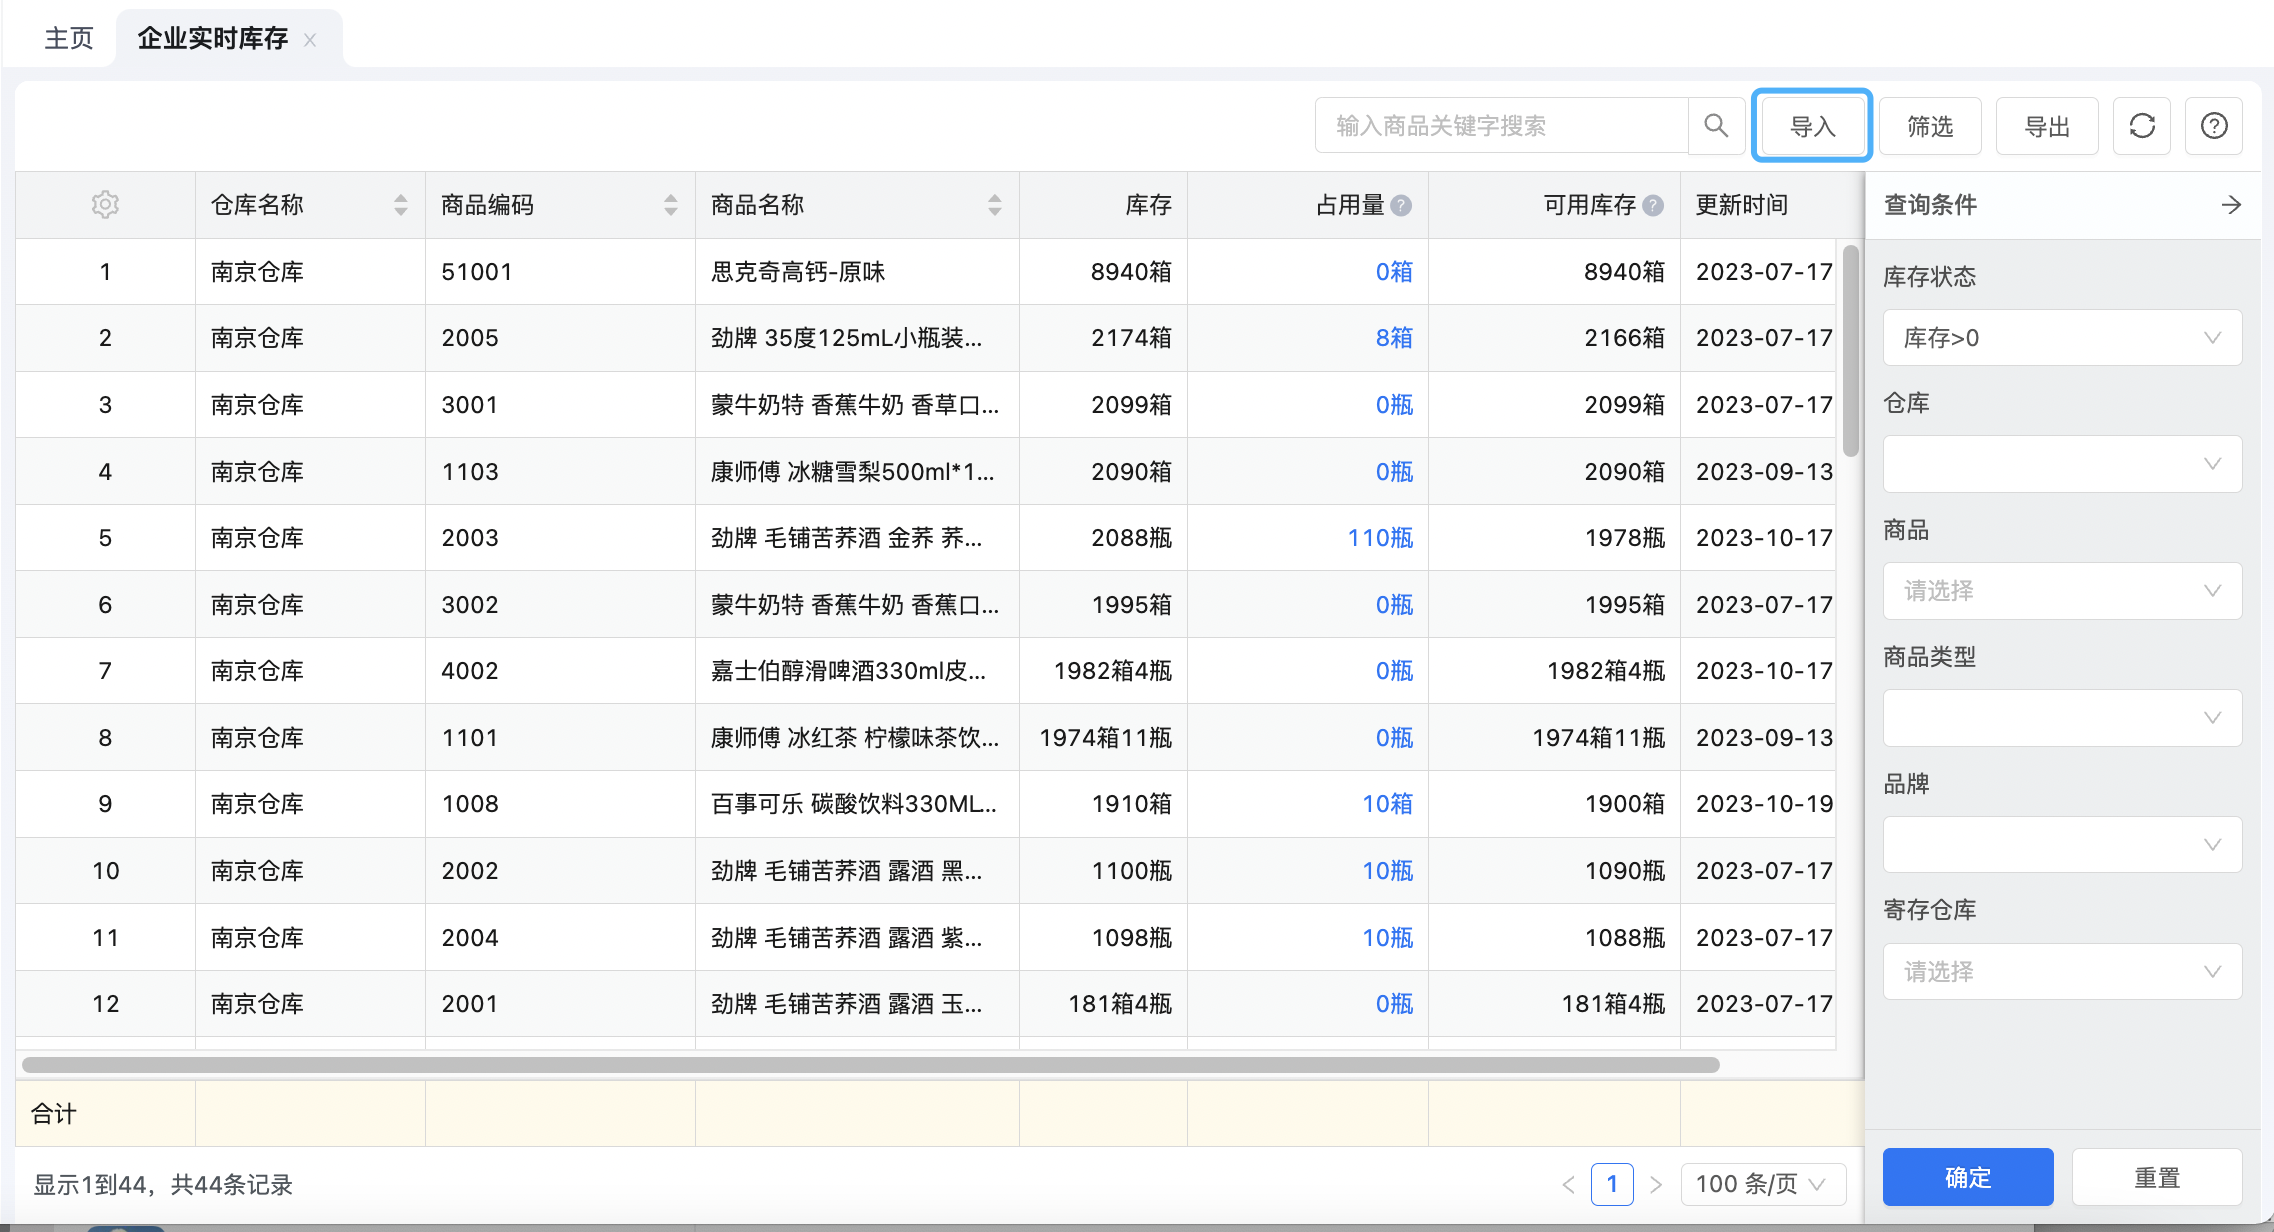This screenshot has width=2274, height=1232.
Task: Click row number 12 cell
Action: 105,1004
